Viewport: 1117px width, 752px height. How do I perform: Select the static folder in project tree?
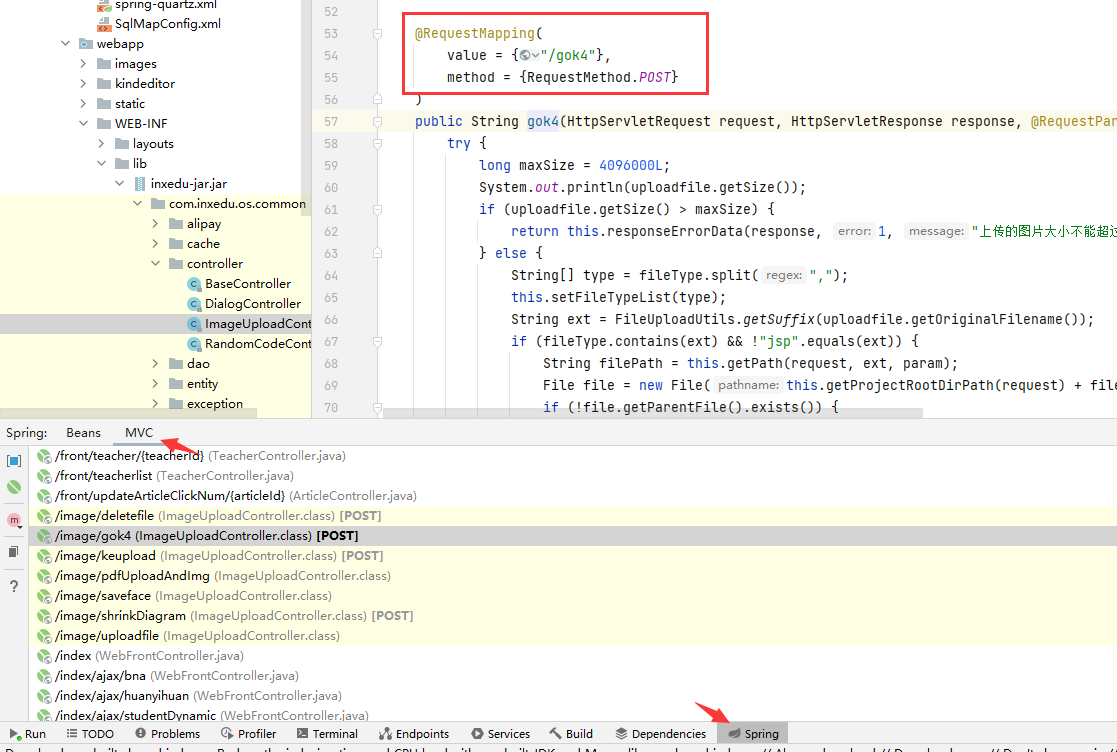130,104
